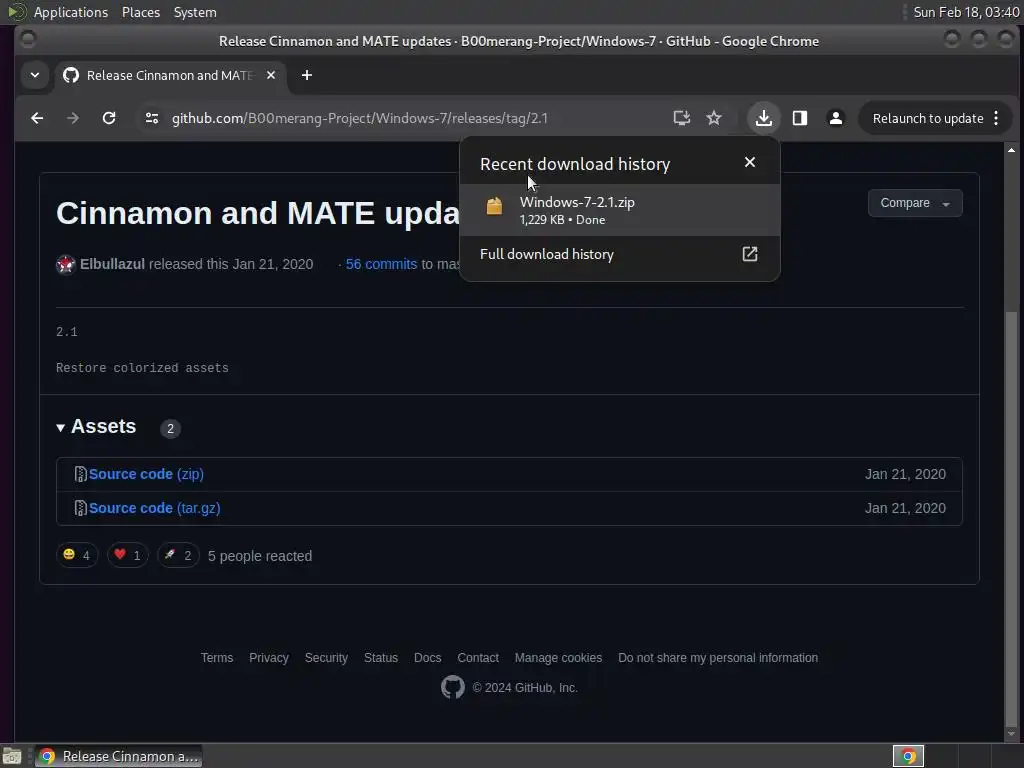
Task: Open the Terms footer link
Action: (217, 658)
